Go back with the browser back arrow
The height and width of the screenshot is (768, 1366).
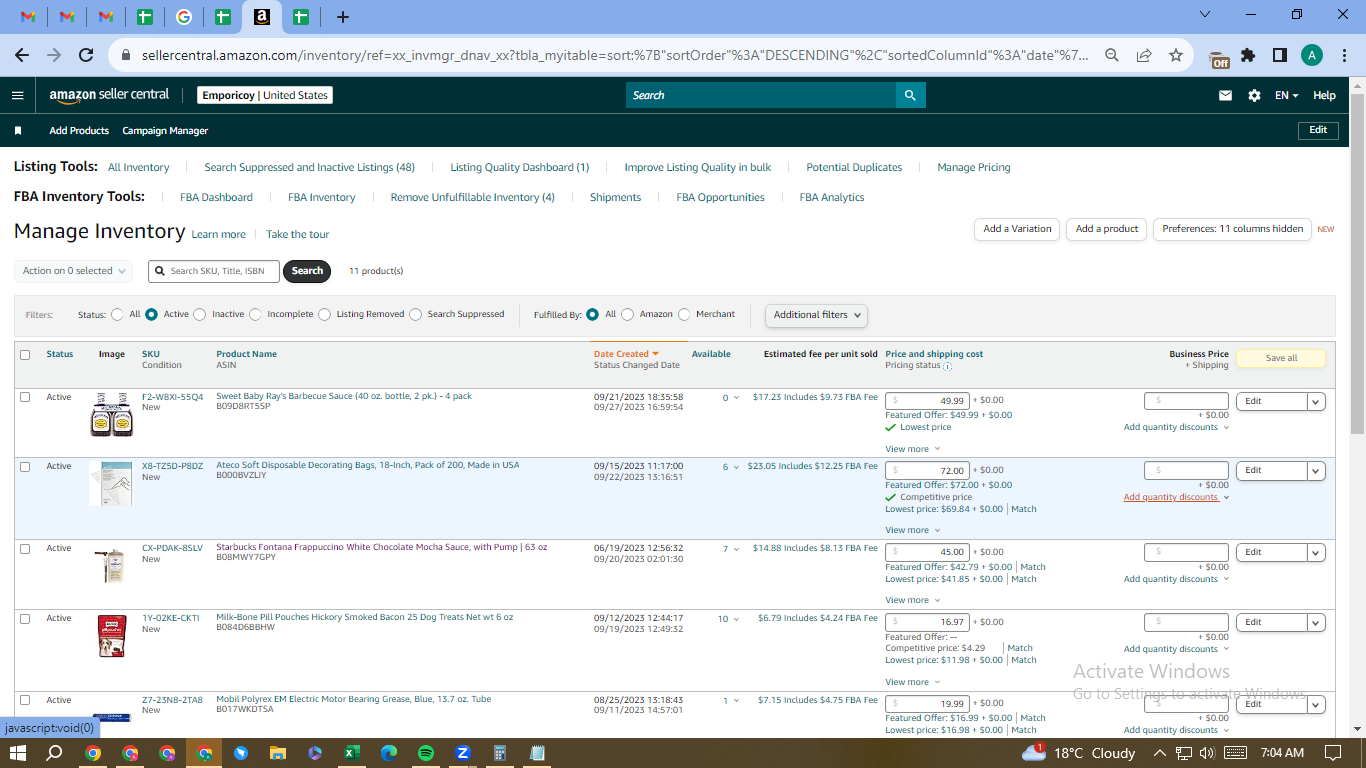pos(22,55)
